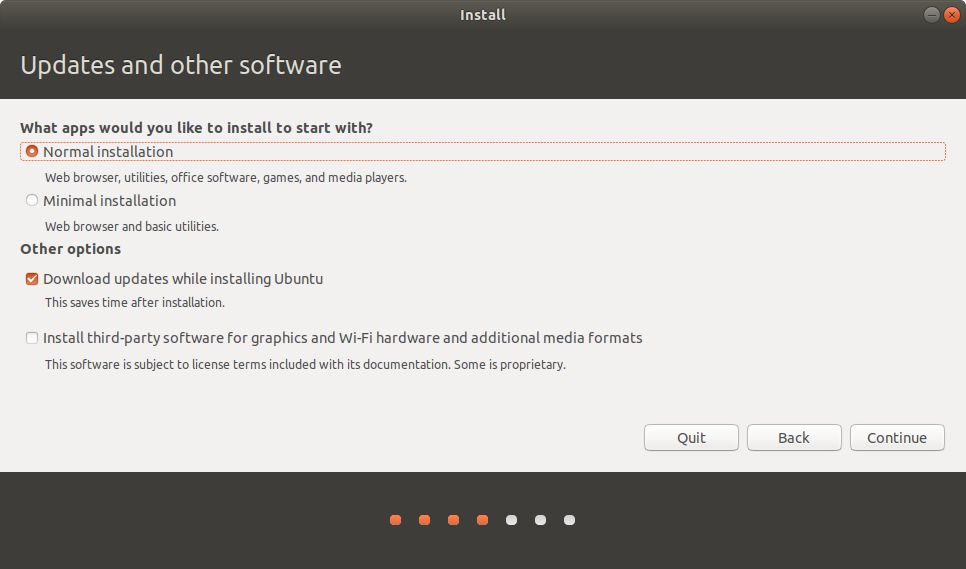Enable Install third-party software checkbox
Viewport: 966px width, 569px height.
tap(32, 338)
